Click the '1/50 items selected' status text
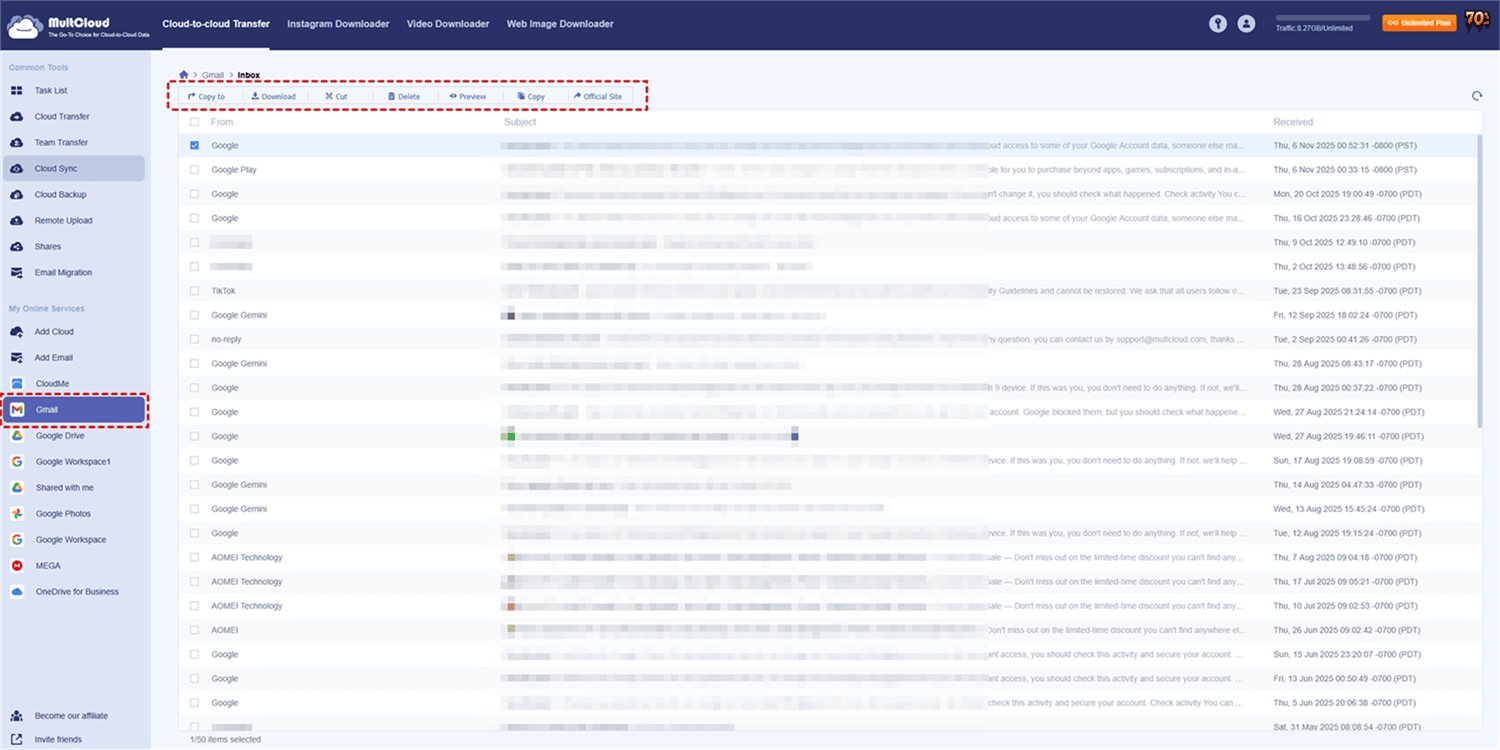 [225, 740]
